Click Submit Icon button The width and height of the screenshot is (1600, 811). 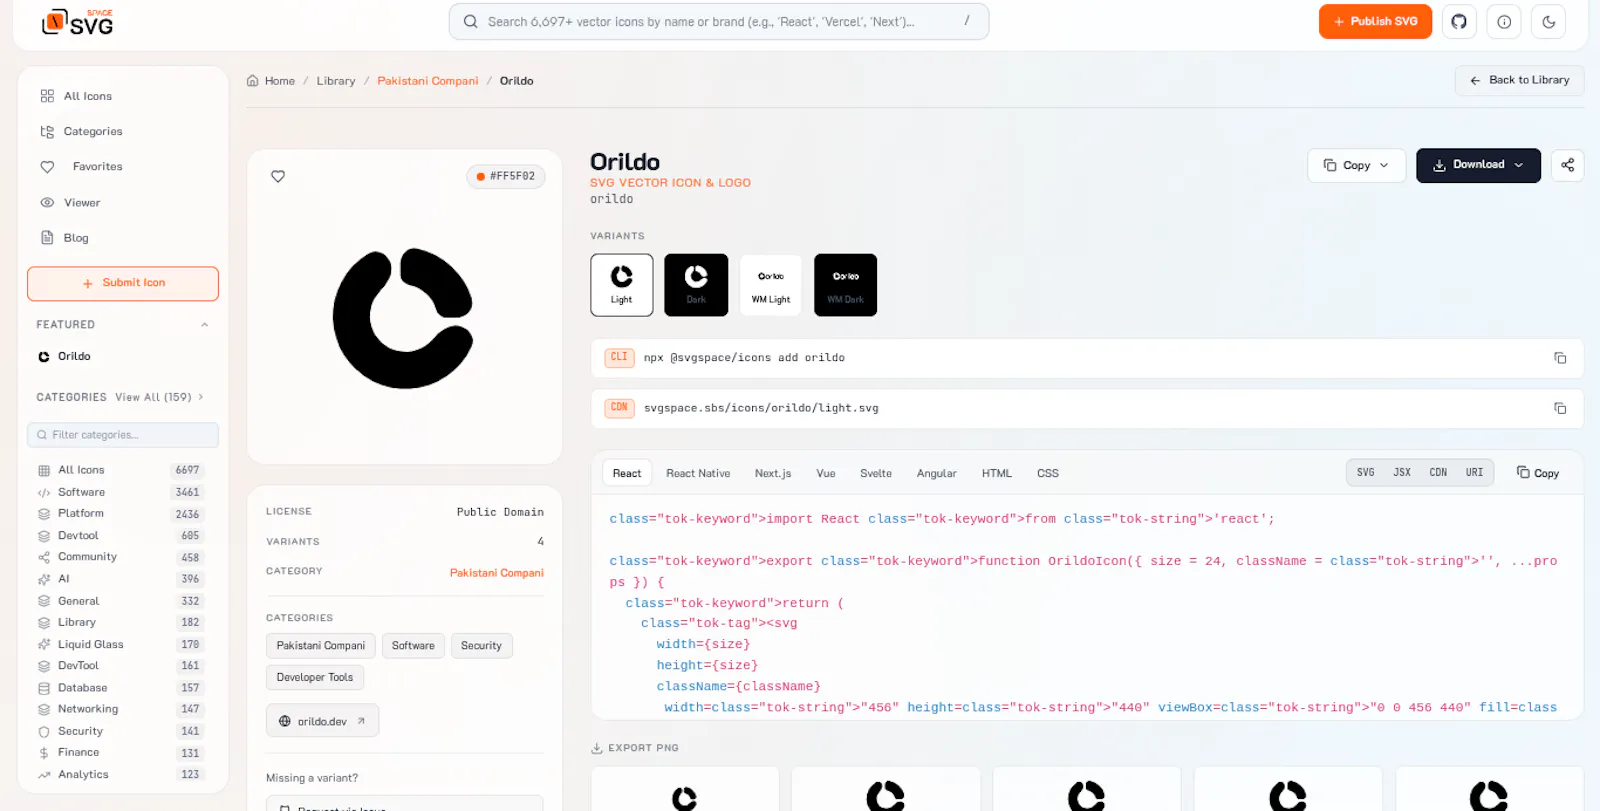pos(123,283)
